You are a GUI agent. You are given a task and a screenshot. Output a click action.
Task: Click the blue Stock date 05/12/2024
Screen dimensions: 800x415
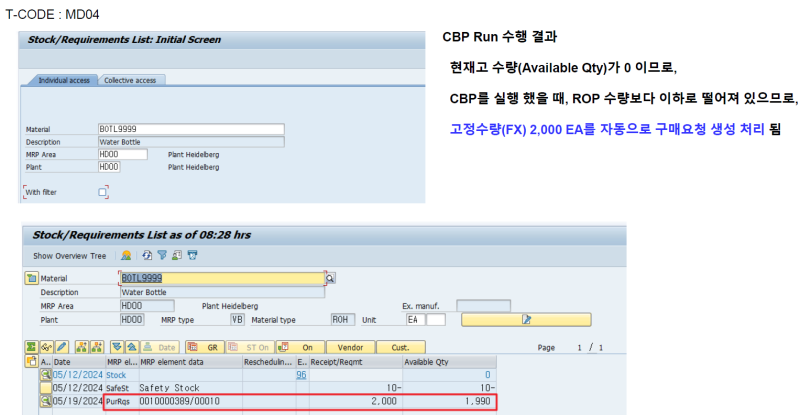[78, 375]
